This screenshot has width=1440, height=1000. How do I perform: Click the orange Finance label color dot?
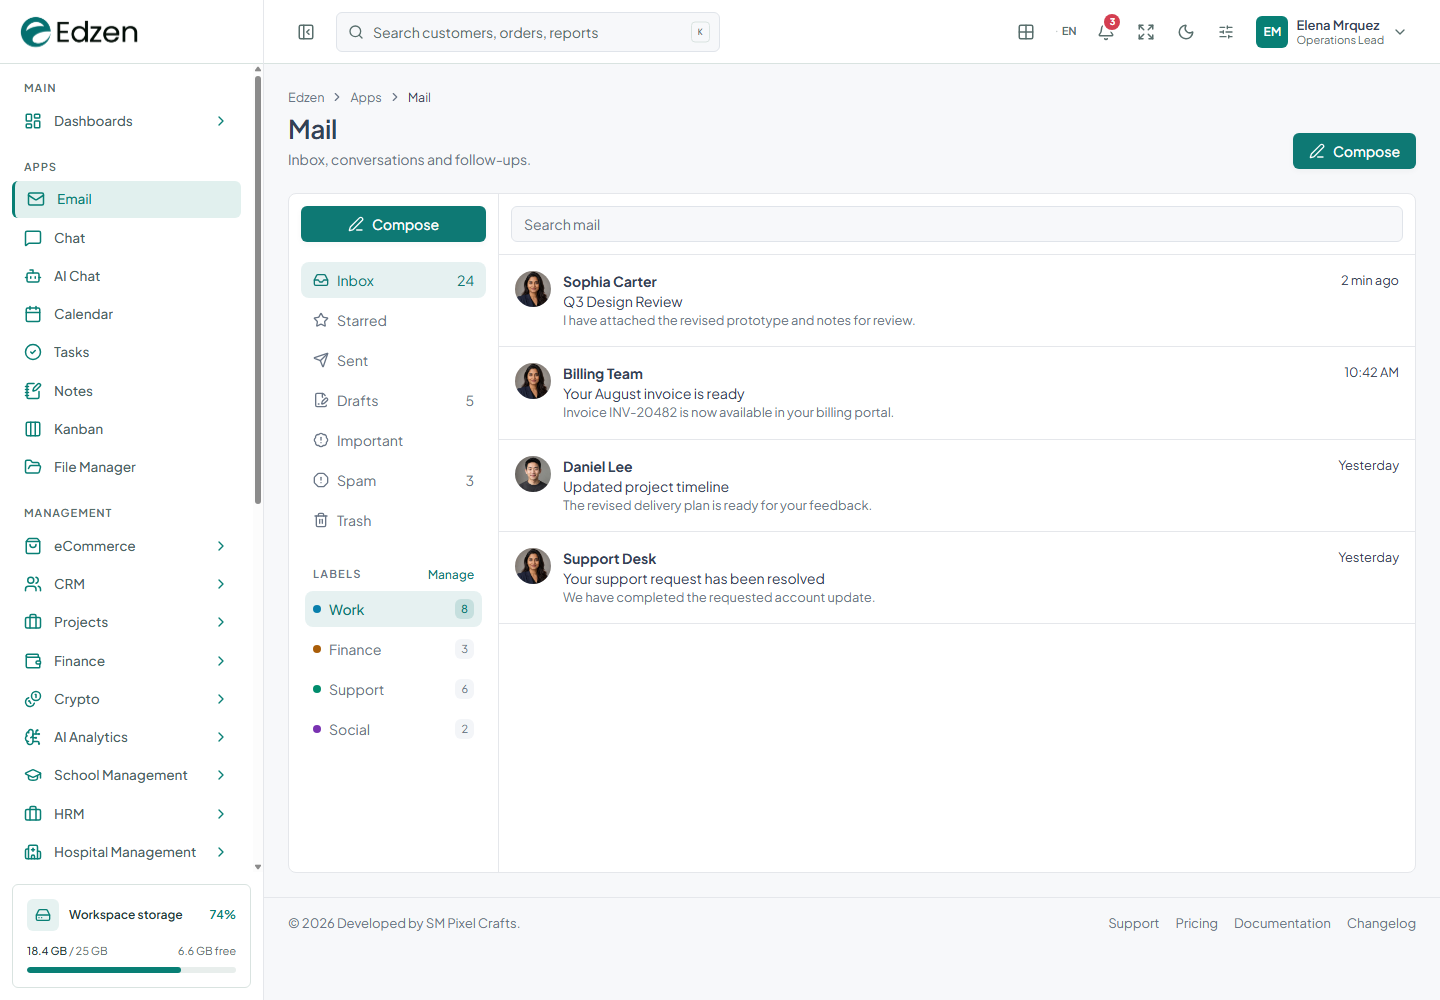(x=317, y=649)
